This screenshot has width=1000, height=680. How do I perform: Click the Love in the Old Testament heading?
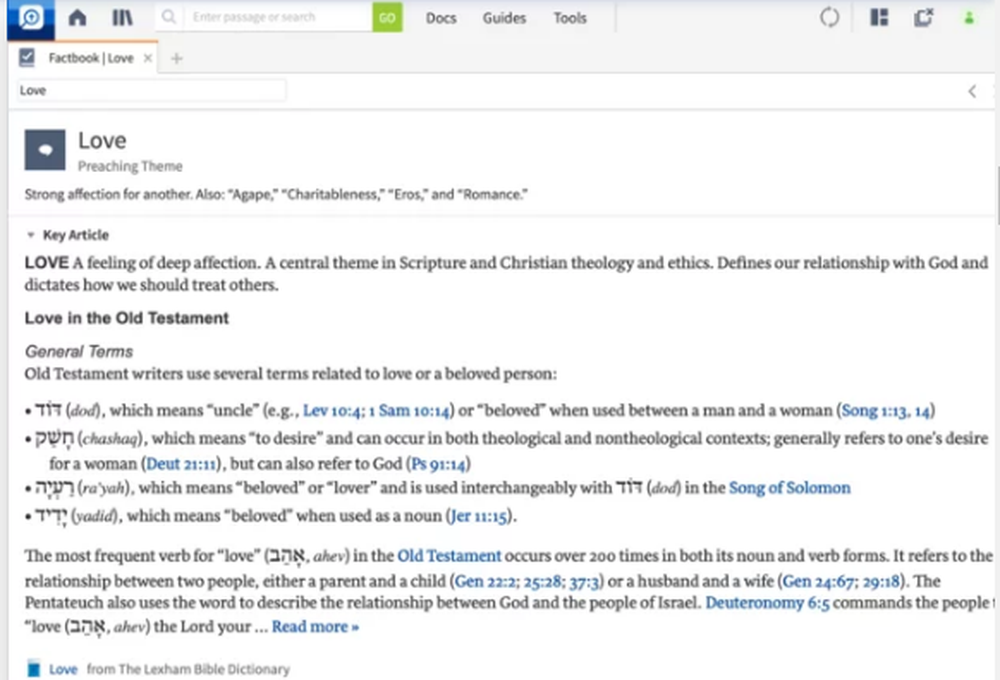point(126,318)
